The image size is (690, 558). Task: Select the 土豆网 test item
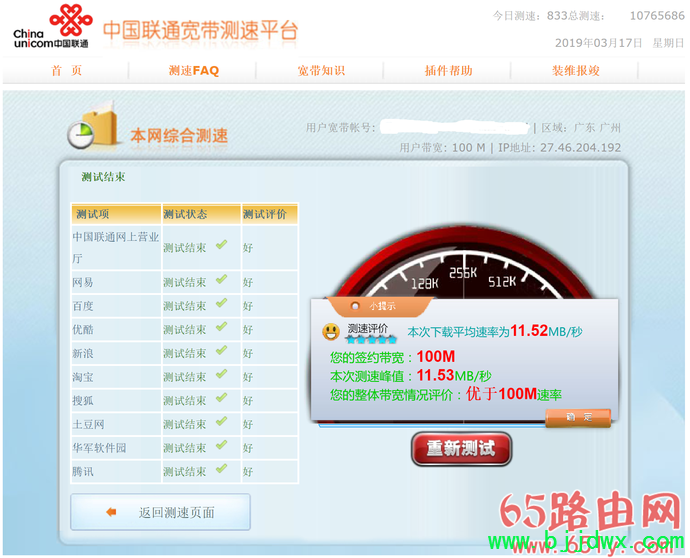[88, 425]
